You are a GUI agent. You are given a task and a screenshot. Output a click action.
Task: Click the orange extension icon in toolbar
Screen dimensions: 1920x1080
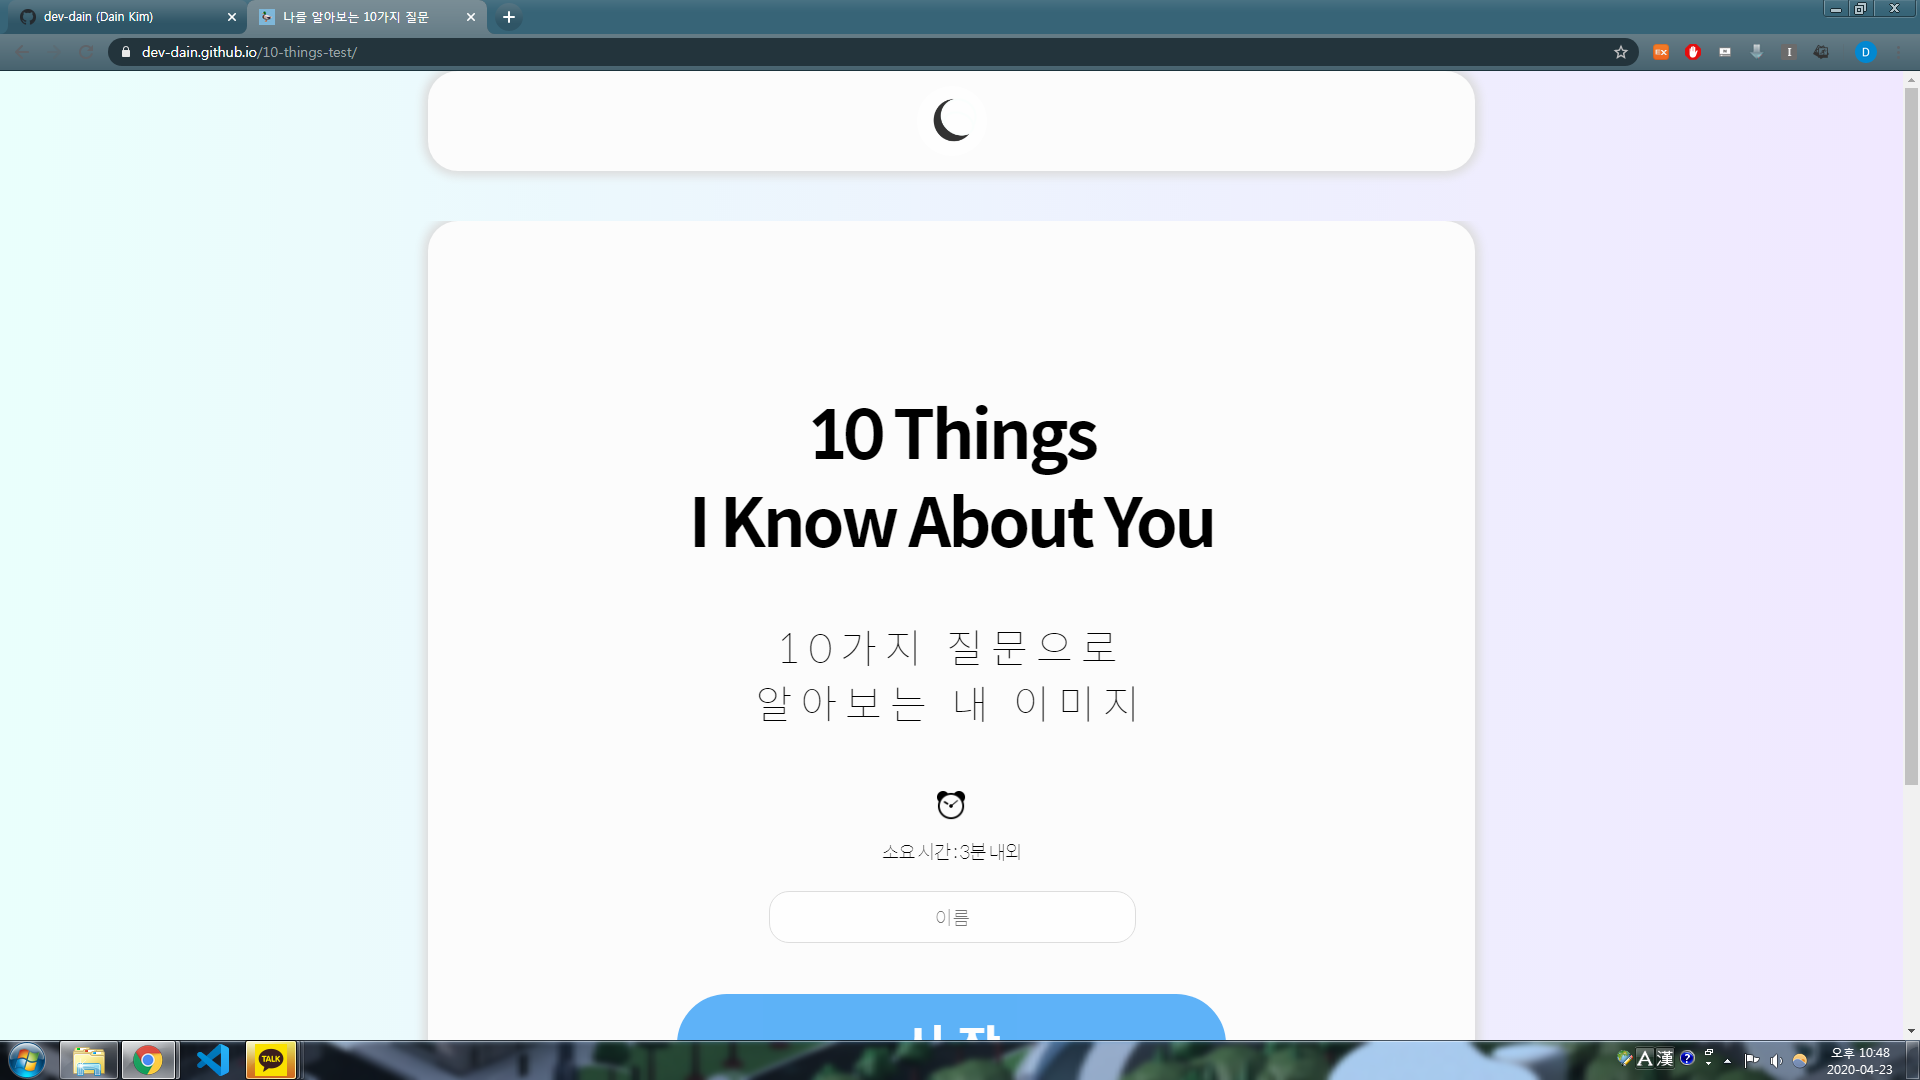(1661, 52)
